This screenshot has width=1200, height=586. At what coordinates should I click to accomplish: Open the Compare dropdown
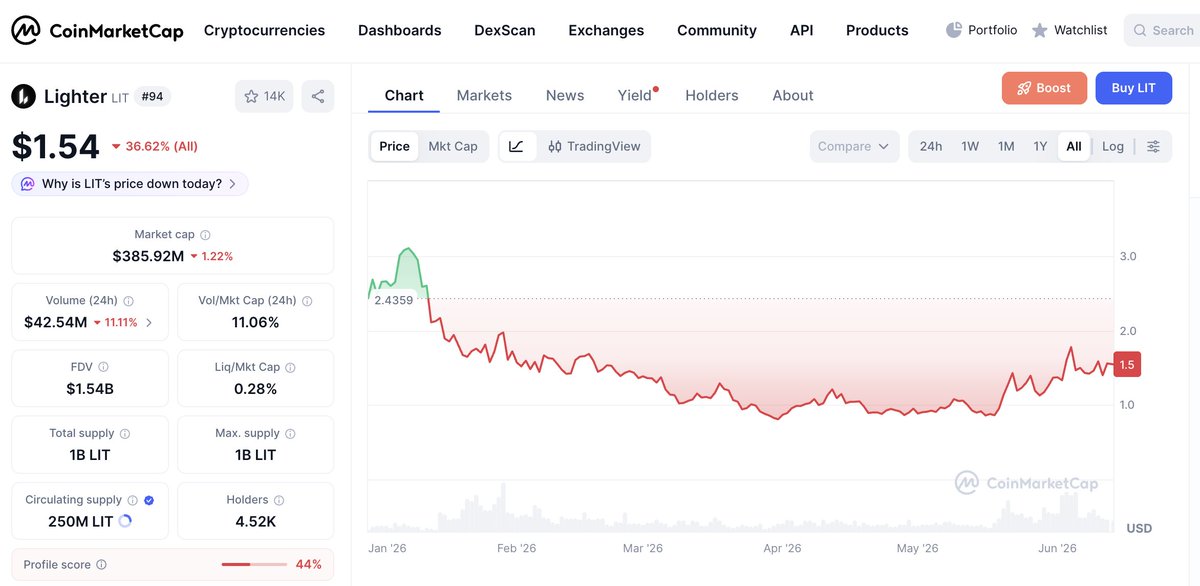[x=854, y=146]
